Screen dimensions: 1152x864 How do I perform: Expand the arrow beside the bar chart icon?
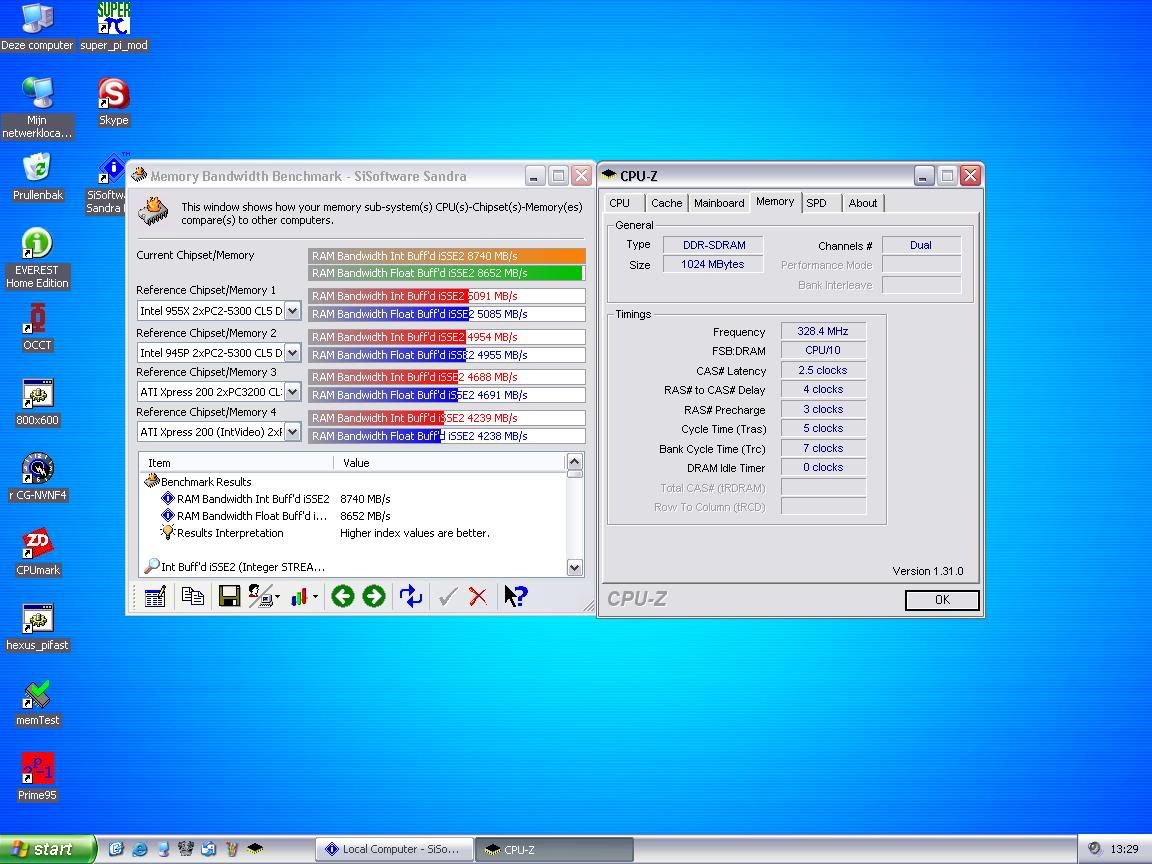[x=315, y=597]
